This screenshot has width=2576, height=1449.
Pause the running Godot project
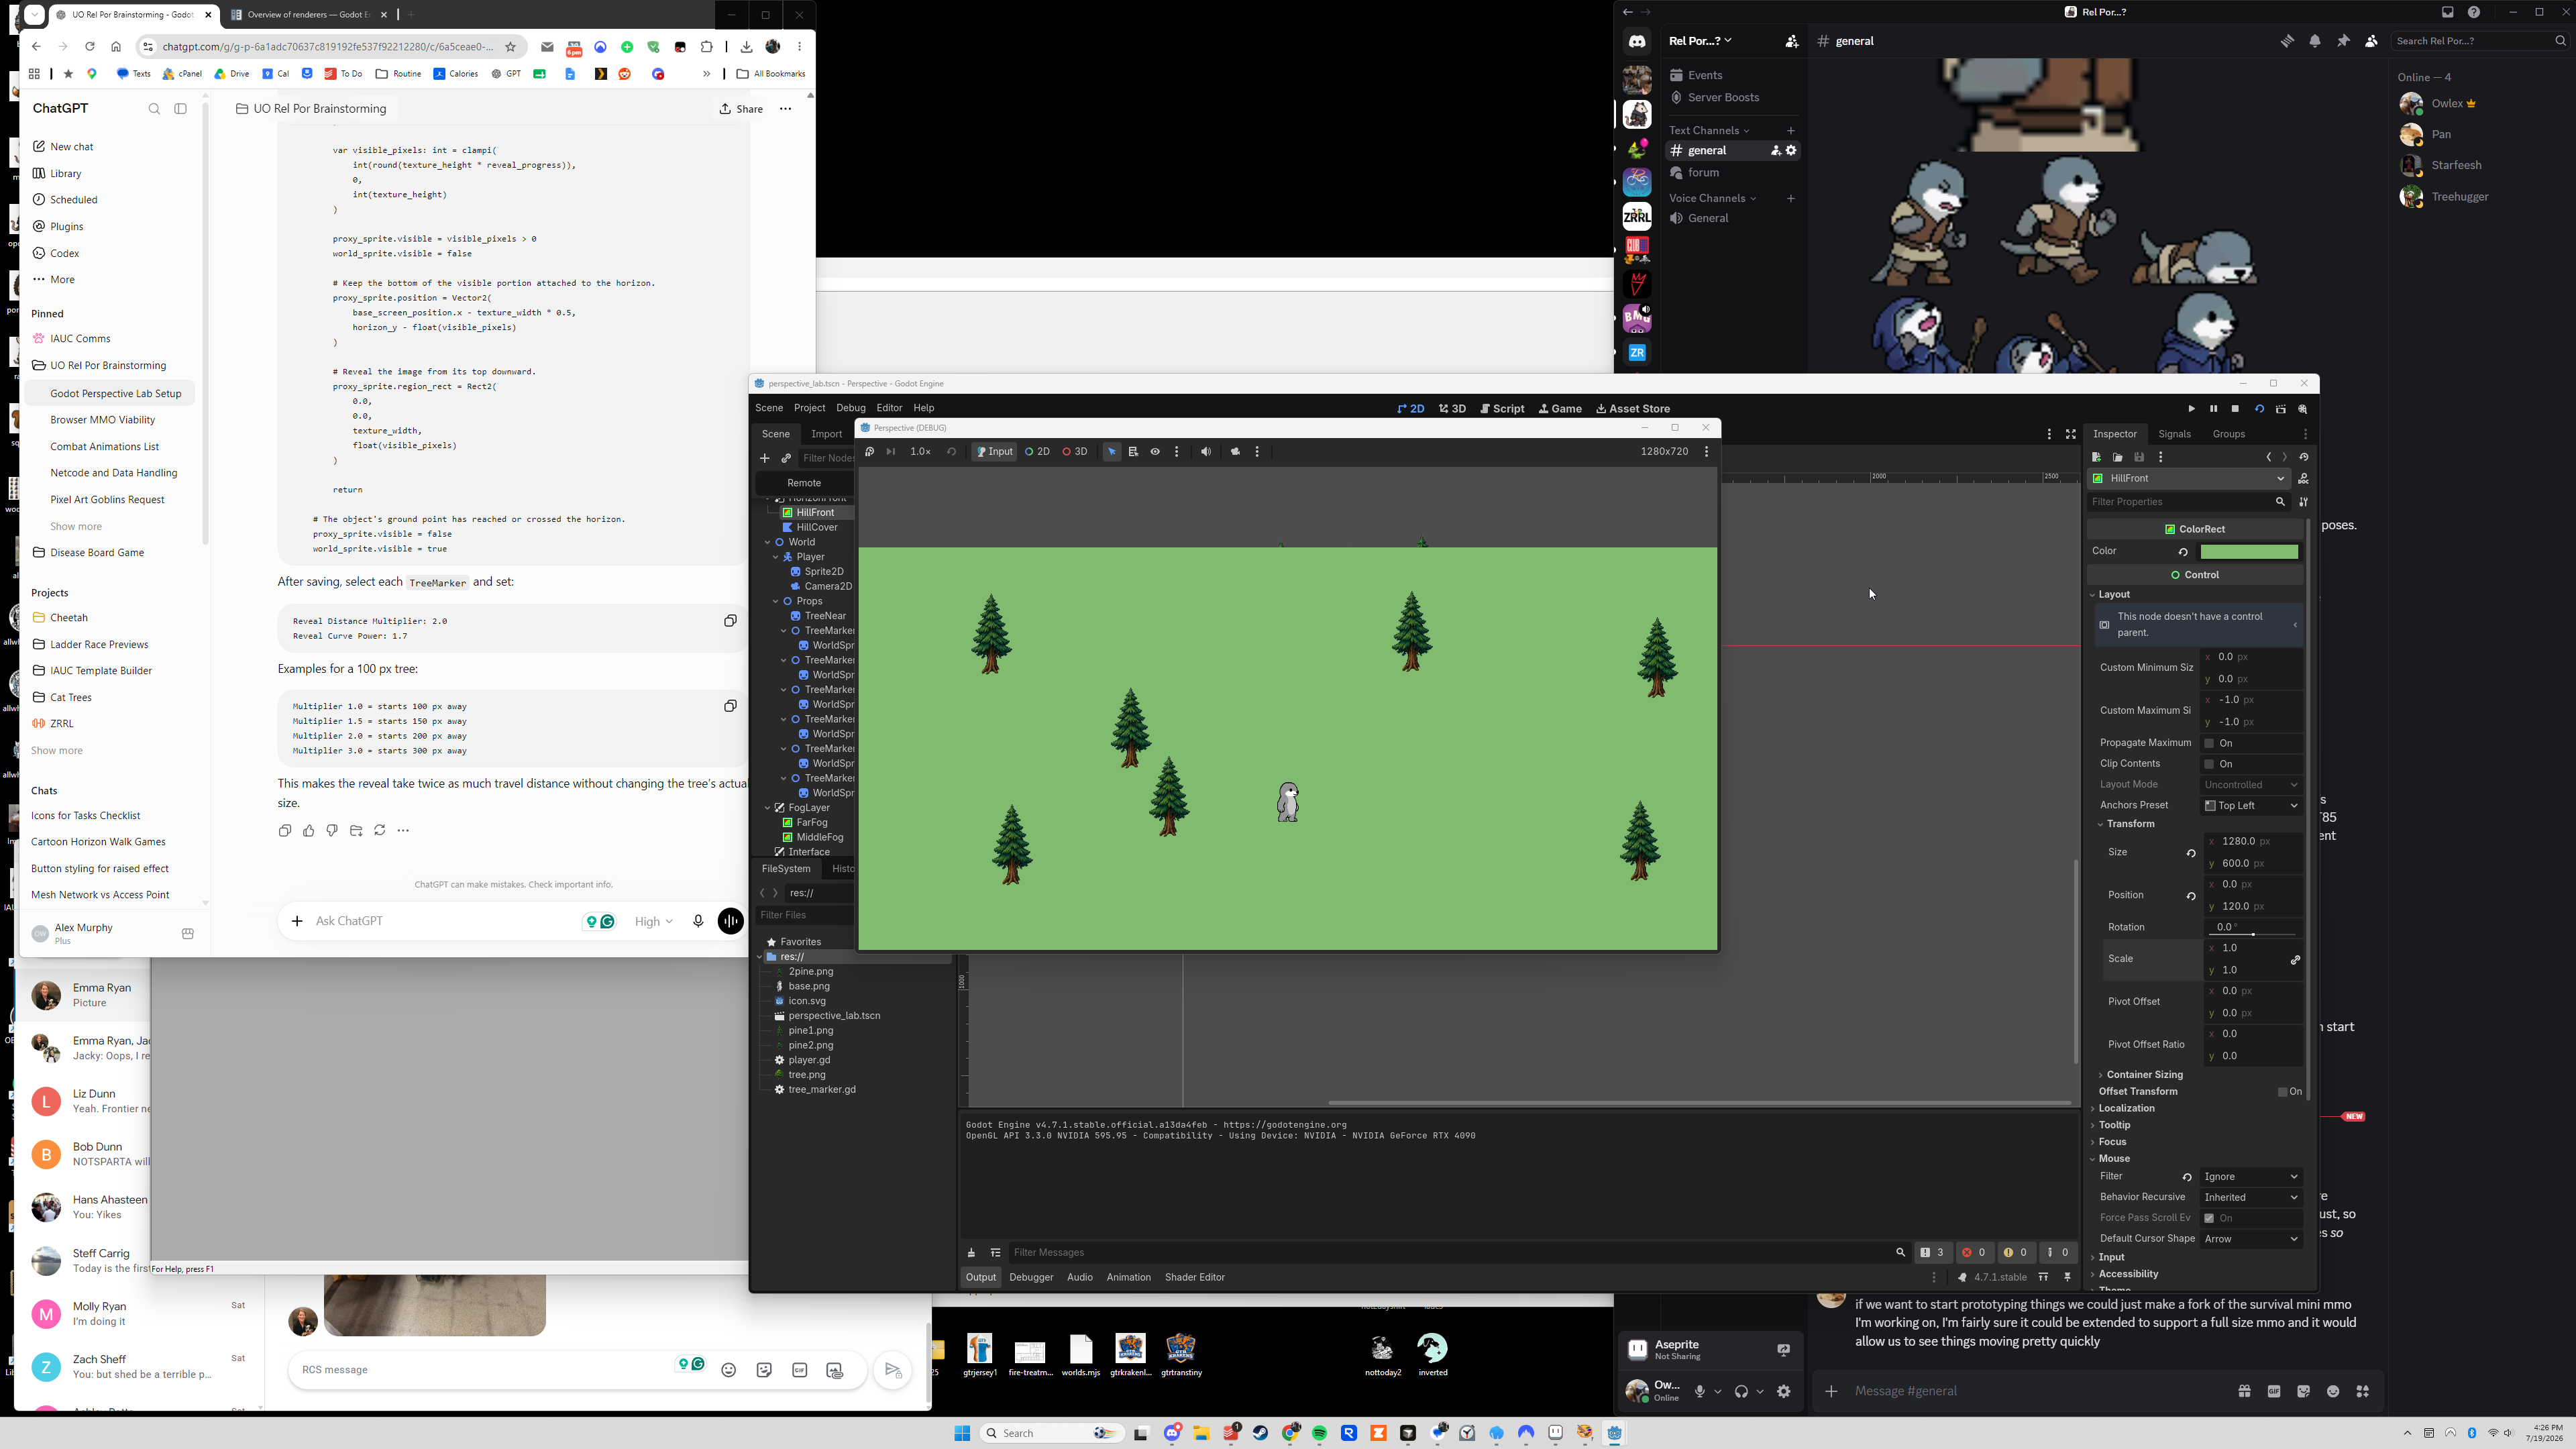(2213, 409)
